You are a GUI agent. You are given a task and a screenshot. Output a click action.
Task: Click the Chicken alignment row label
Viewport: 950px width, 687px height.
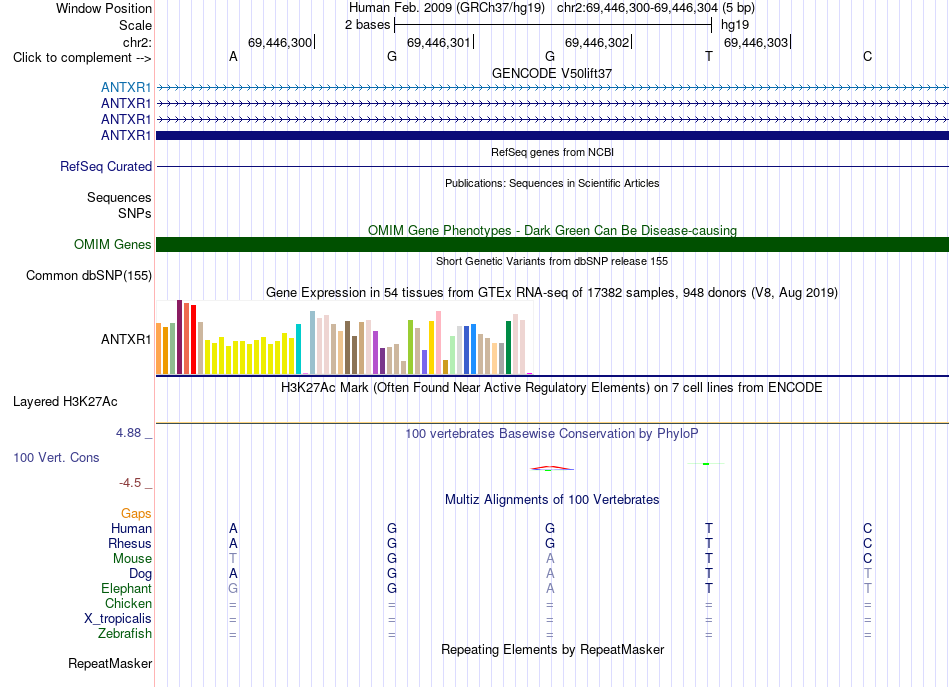tap(128, 603)
